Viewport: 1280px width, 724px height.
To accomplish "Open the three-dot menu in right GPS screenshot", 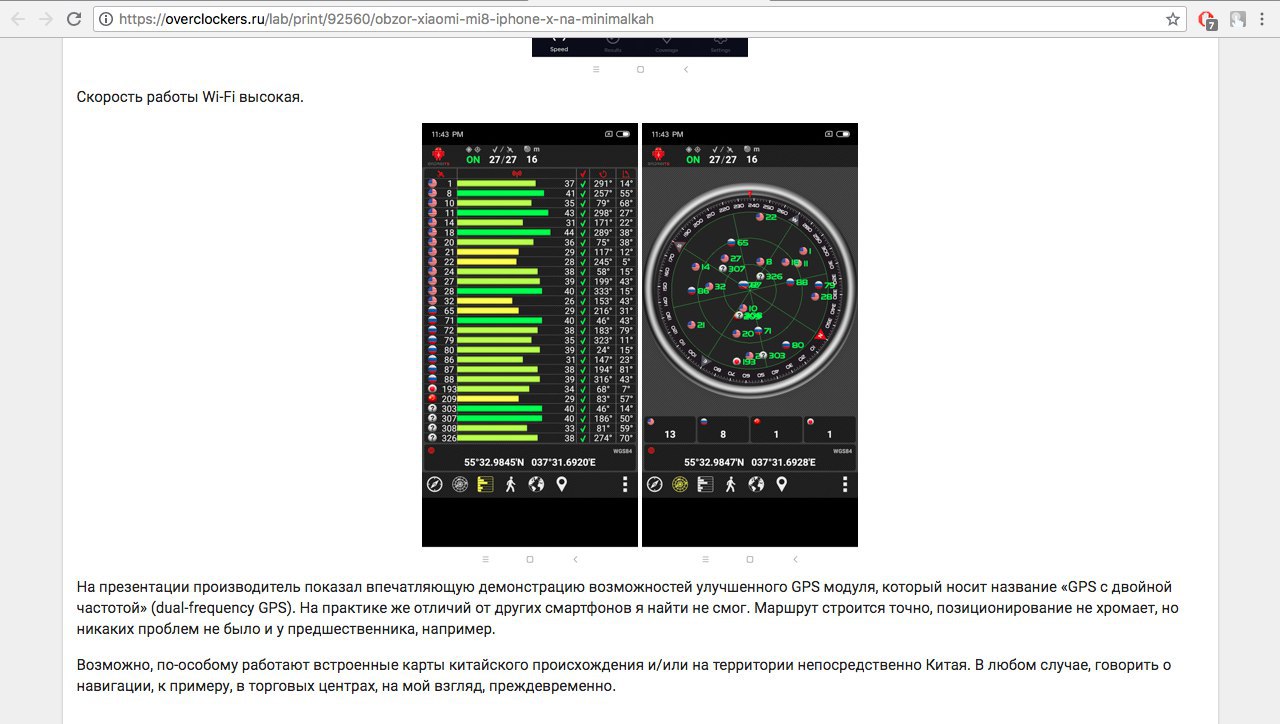I will pyautogui.click(x=845, y=484).
